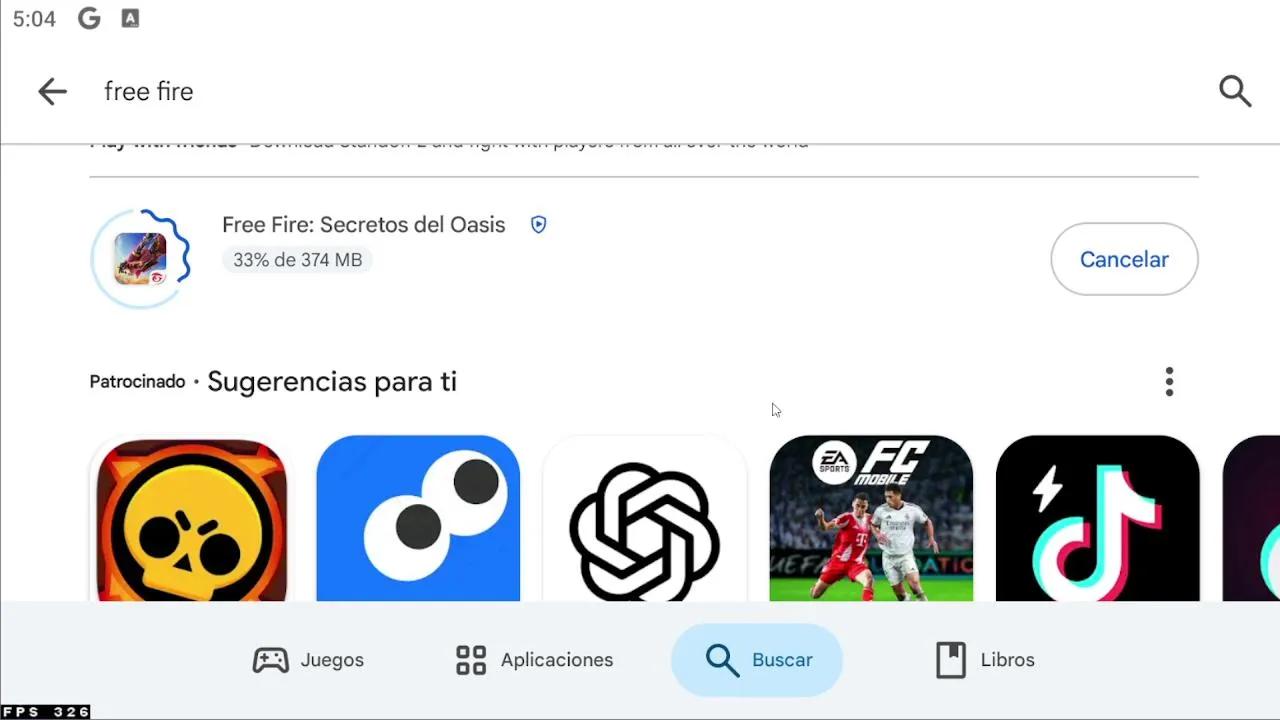The height and width of the screenshot is (720, 1280).
Task: Open the TikTok Lite app icon
Action: 1097,518
